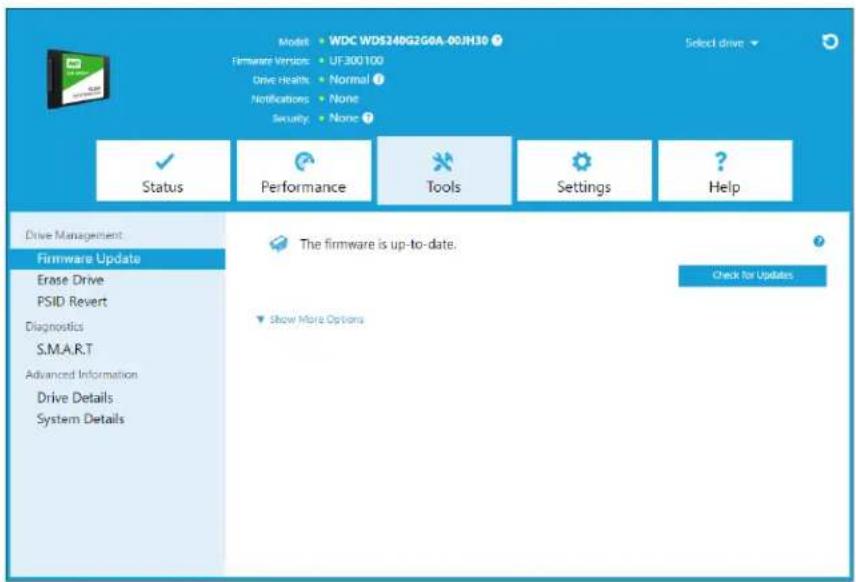Click the refresh icon in the header
This screenshot has width=856, height=582.
830,41
